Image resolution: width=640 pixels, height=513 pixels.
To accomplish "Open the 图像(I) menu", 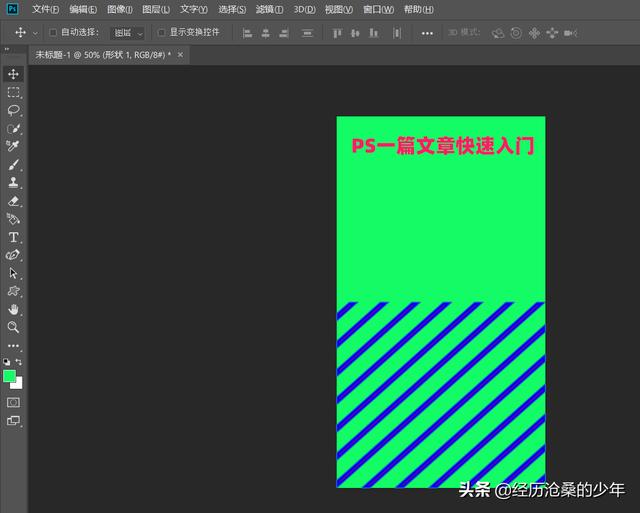I will pyautogui.click(x=120, y=9).
